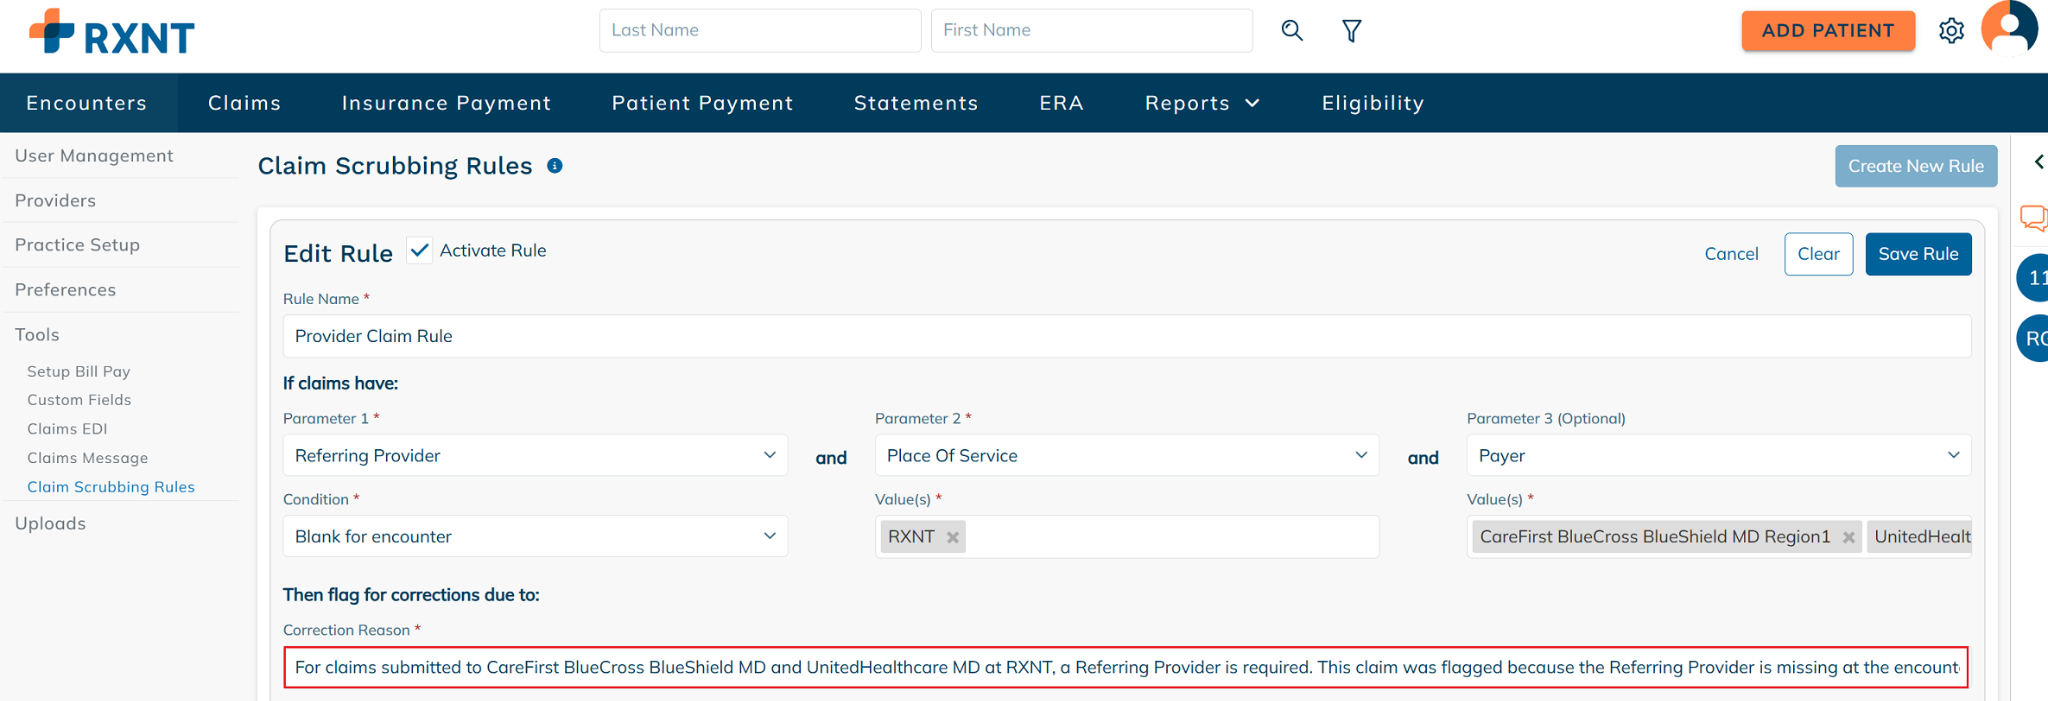The height and width of the screenshot is (701, 2048).
Task: Remove CareFirst BlueCross BlueShield MD Region1 tag
Action: [x=1848, y=537]
